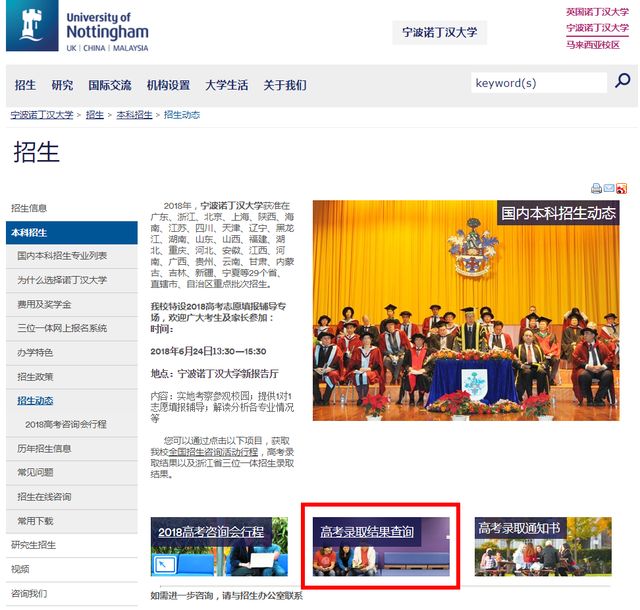The height and width of the screenshot is (610, 640).
Task: Select the highlighted 本科招生 sidebar item
Action: pos(72,233)
